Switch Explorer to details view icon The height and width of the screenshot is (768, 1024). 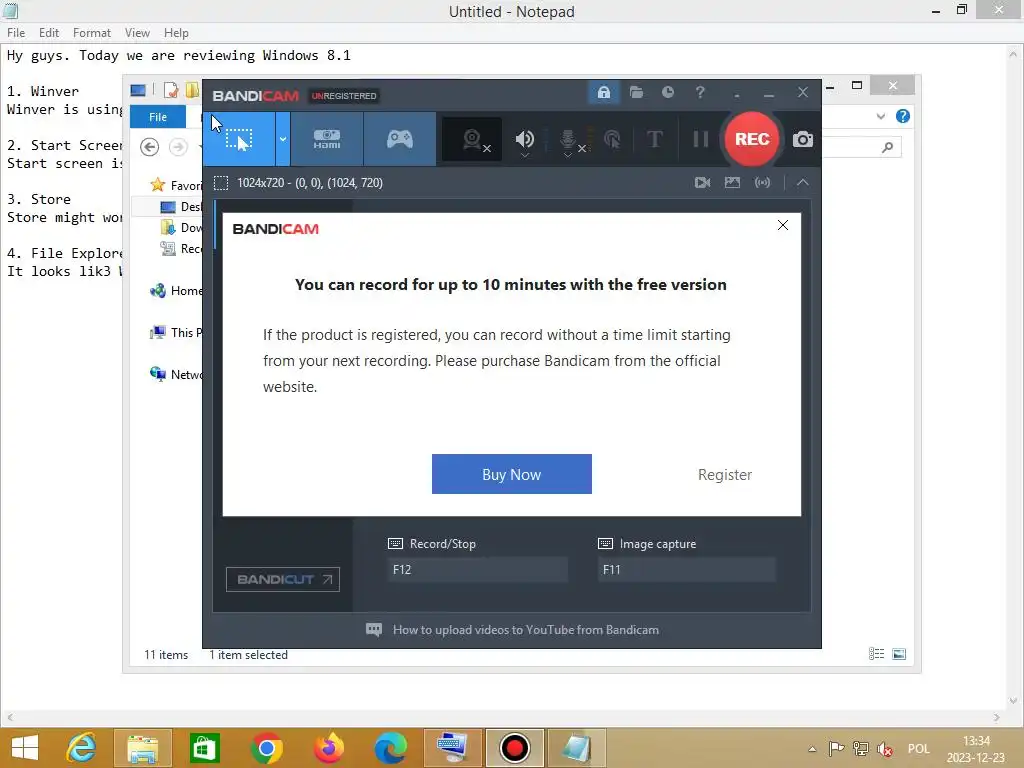pyautogui.click(x=876, y=654)
